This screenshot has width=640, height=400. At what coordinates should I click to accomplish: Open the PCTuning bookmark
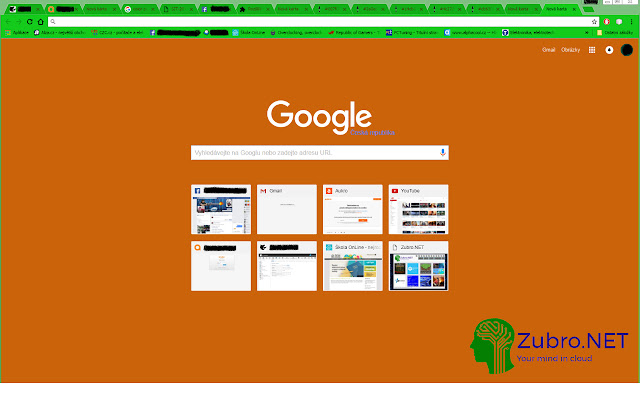pos(412,33)
